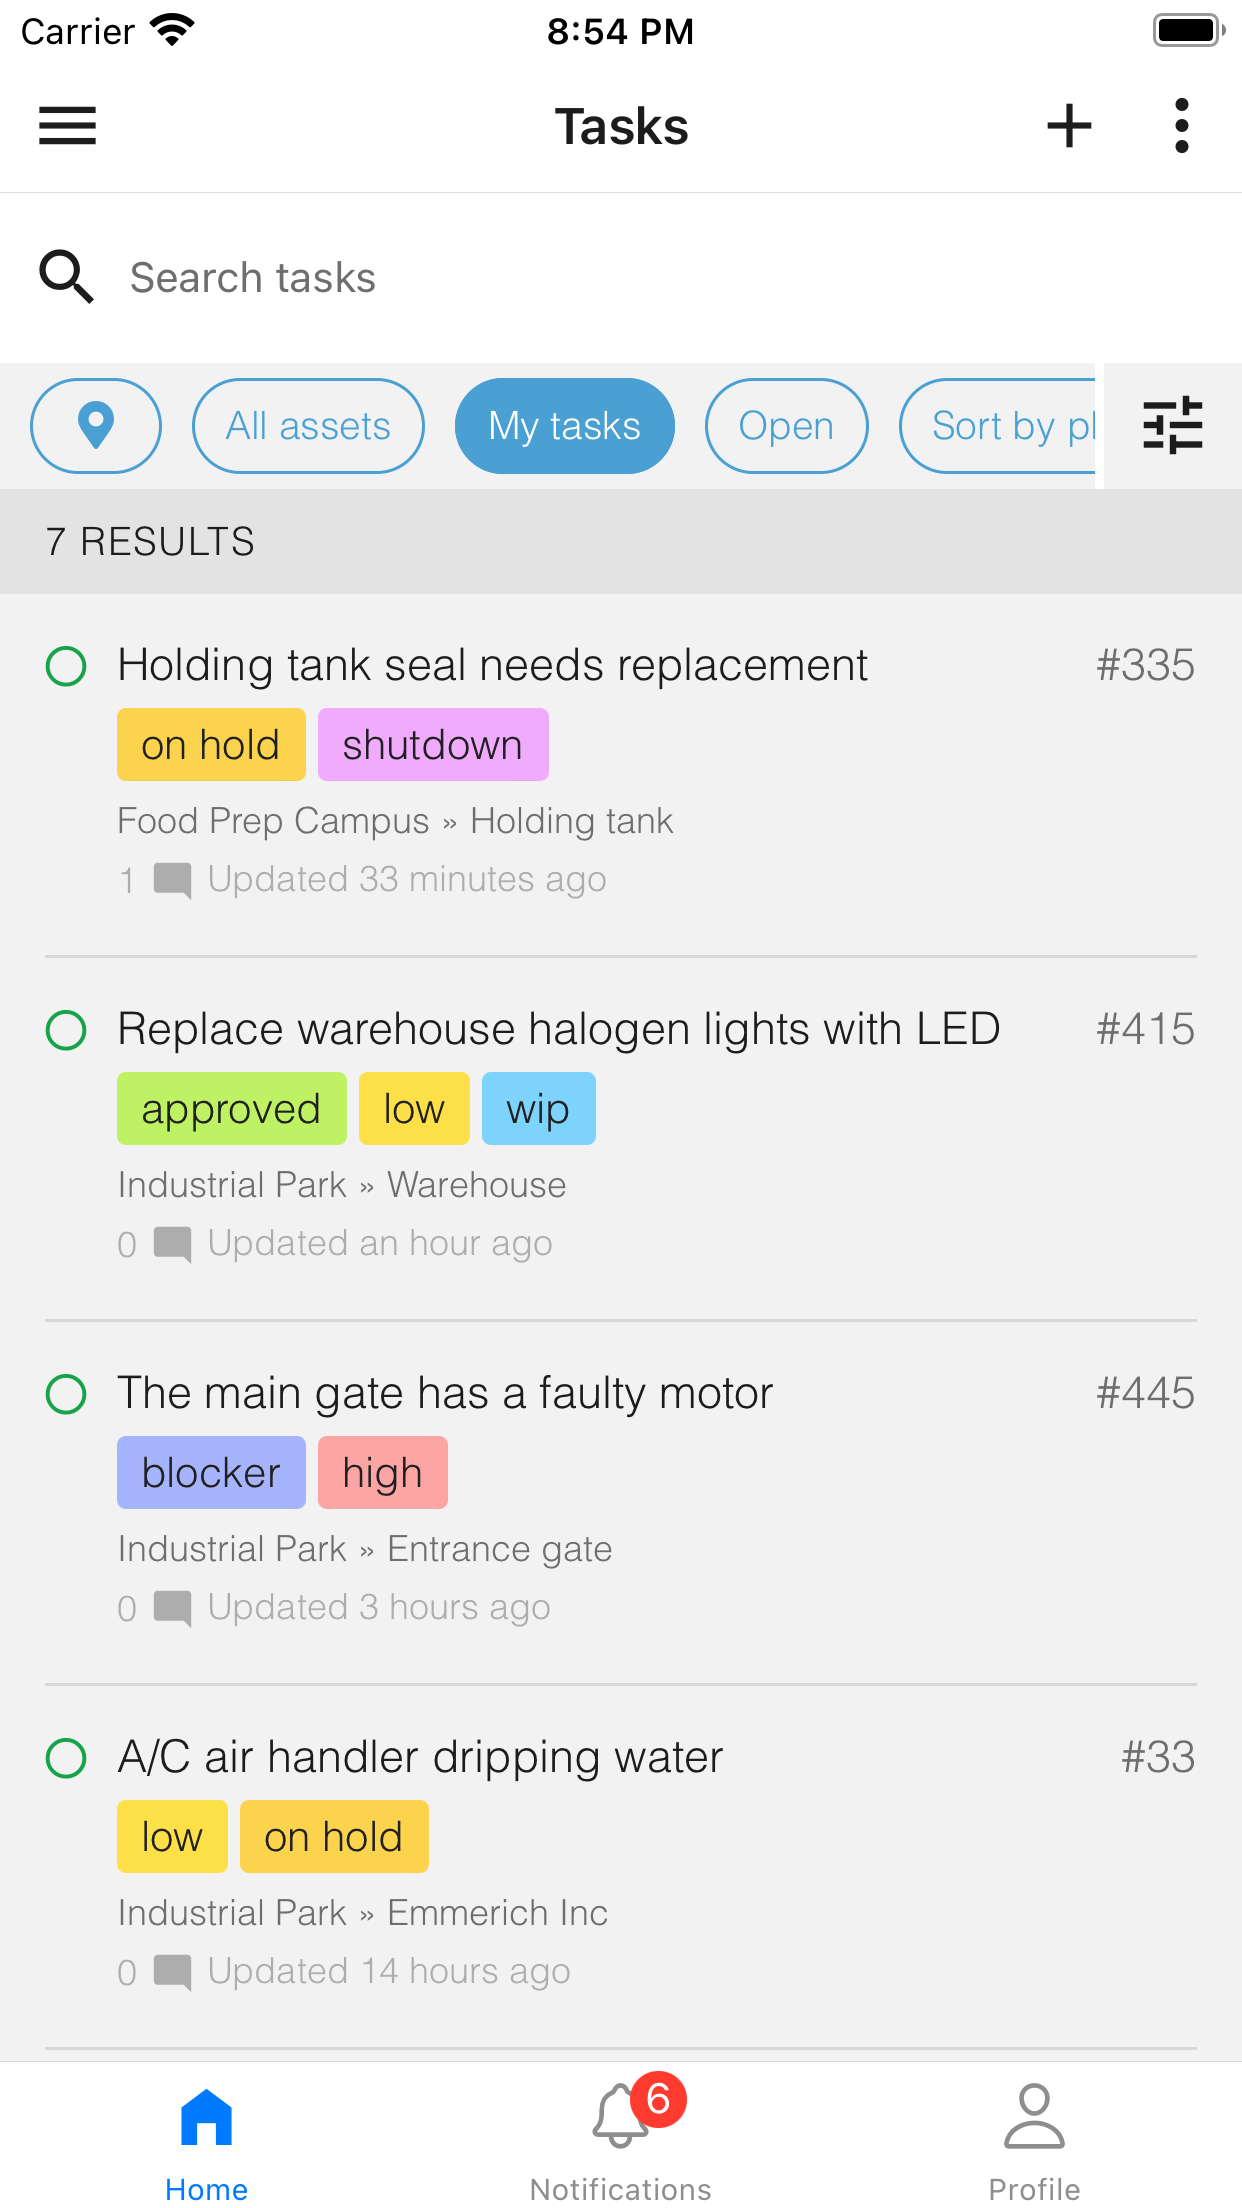Mark Holding tank seal task complete
This screenshot has width=1242, height=2208.
click(x=66, y=666)
